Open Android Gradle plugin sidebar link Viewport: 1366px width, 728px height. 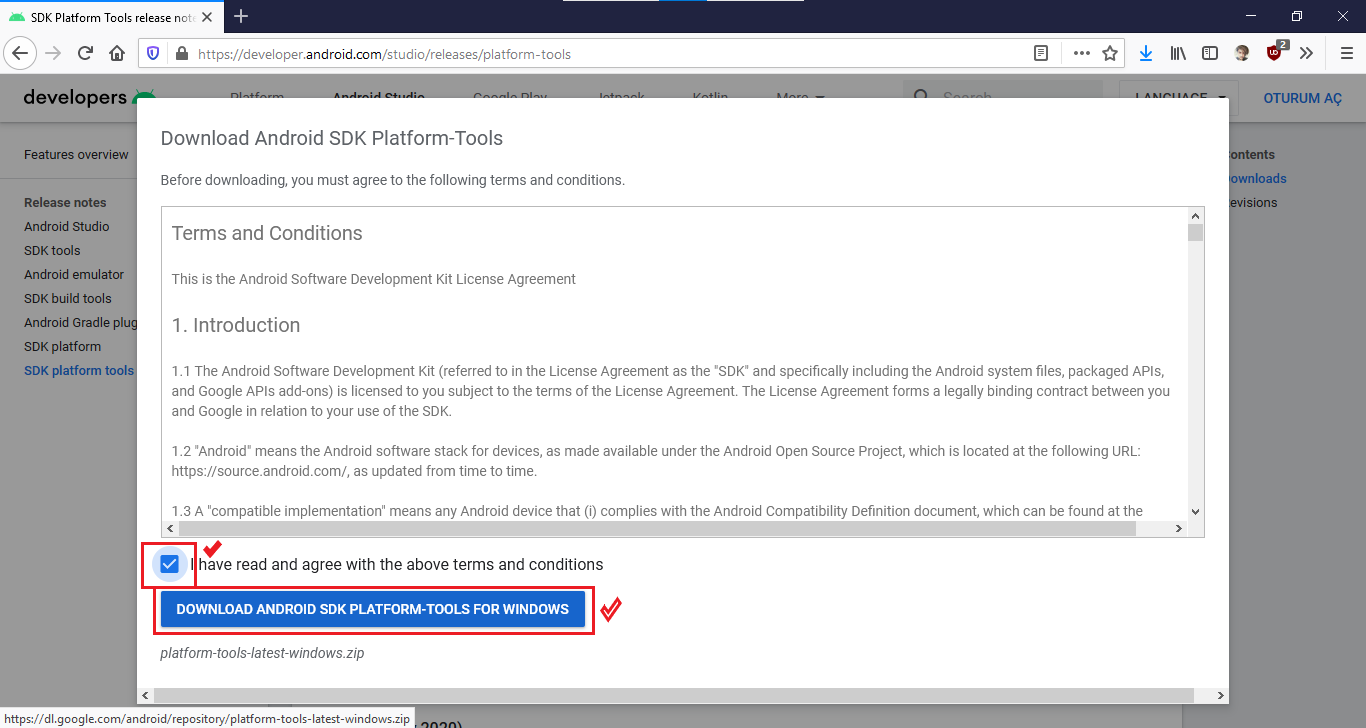point(81,323)
